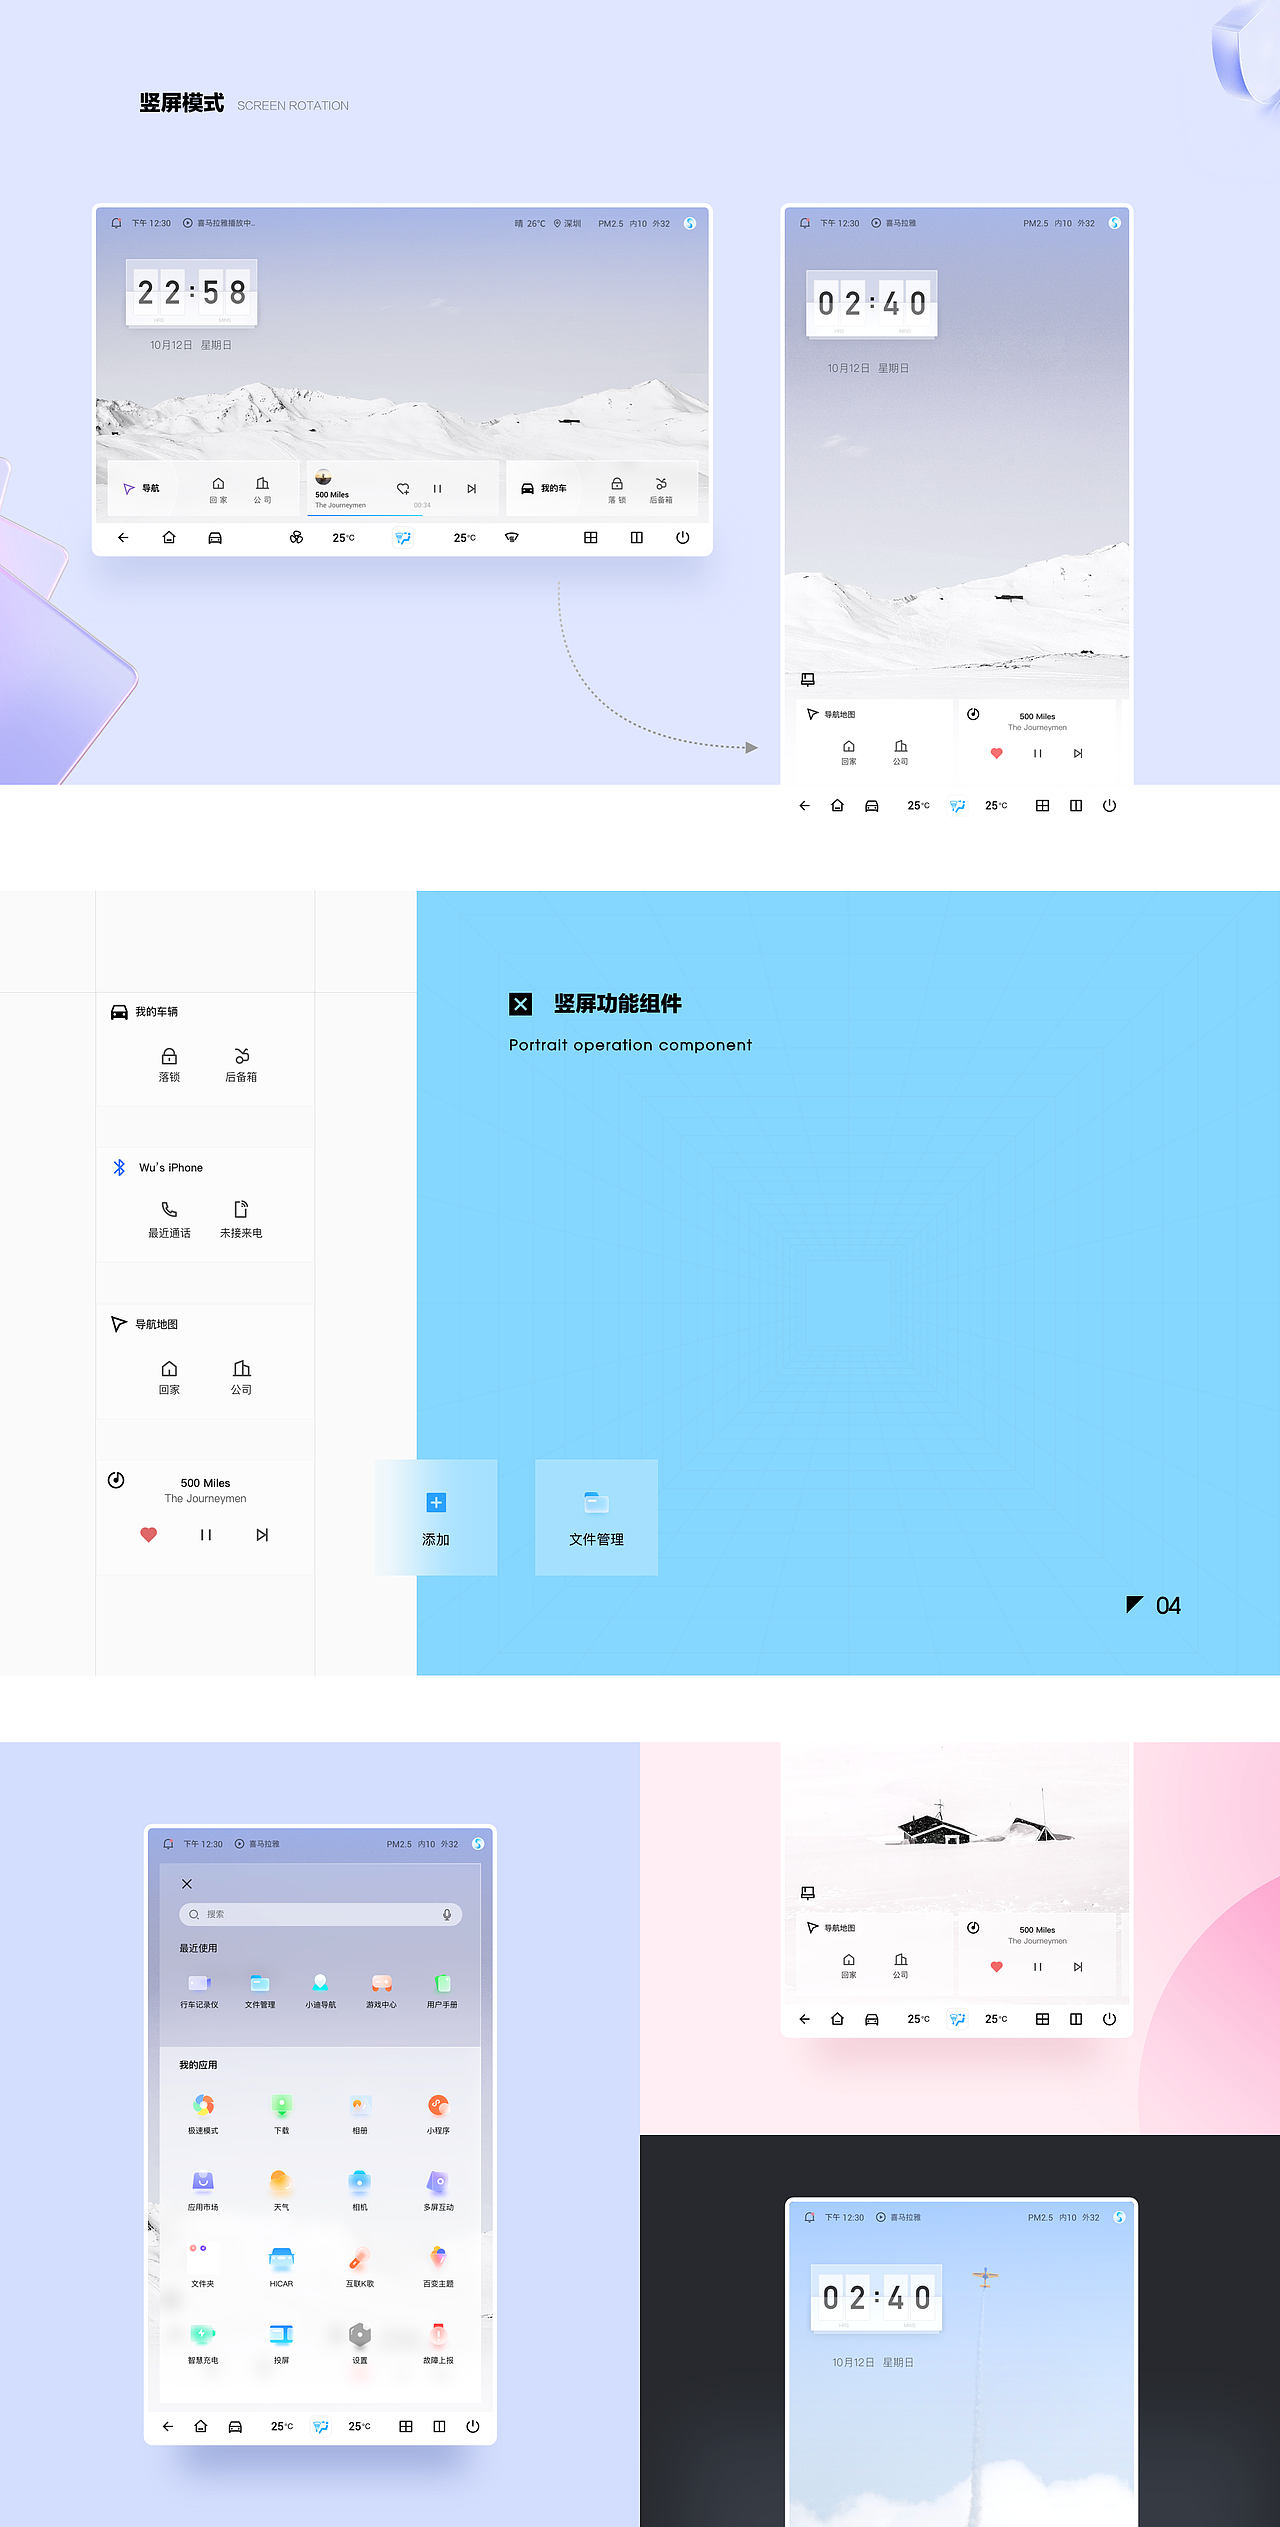
Task: Open 文件管理 app in app drawer recents
Action: point(260,1991)
